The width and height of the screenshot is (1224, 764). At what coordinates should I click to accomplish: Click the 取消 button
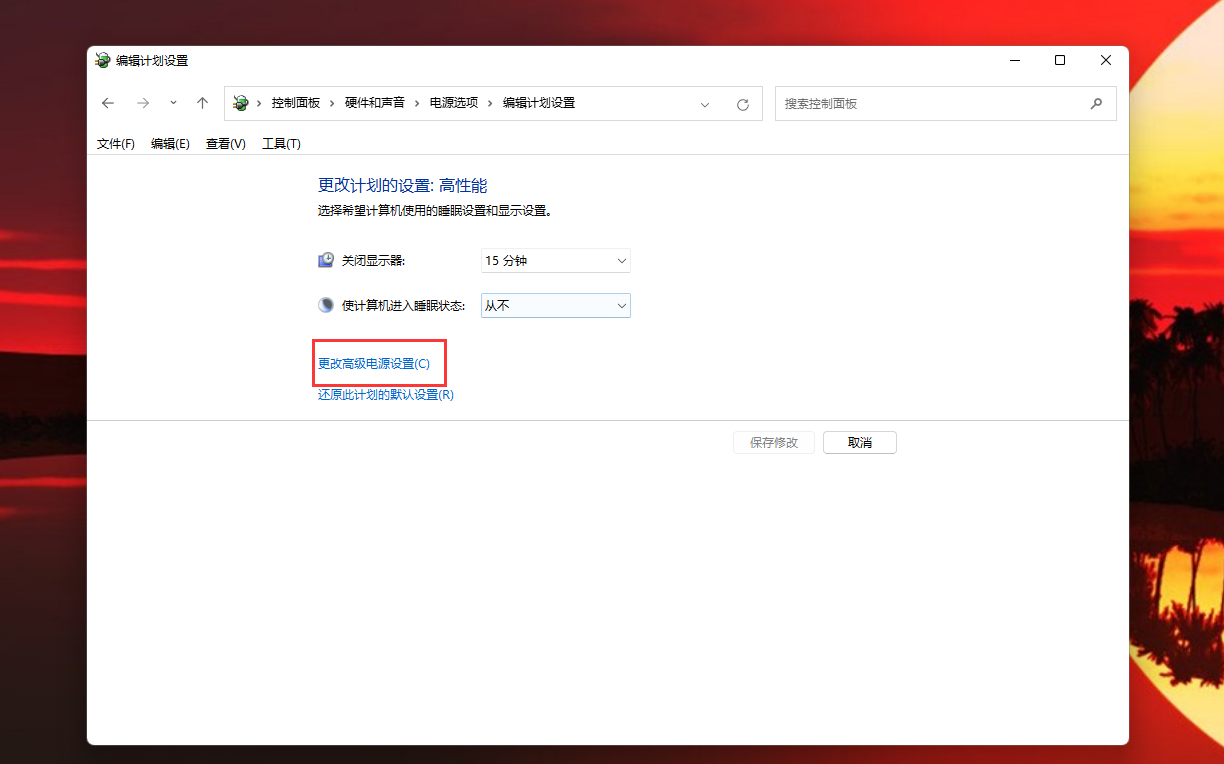click(859, 442)
